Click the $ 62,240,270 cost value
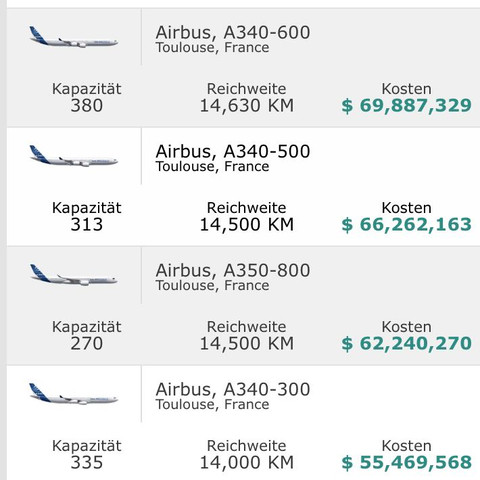The width and height of the screenshot is (480, 480). pyautogui.click(x=406, y=344)
